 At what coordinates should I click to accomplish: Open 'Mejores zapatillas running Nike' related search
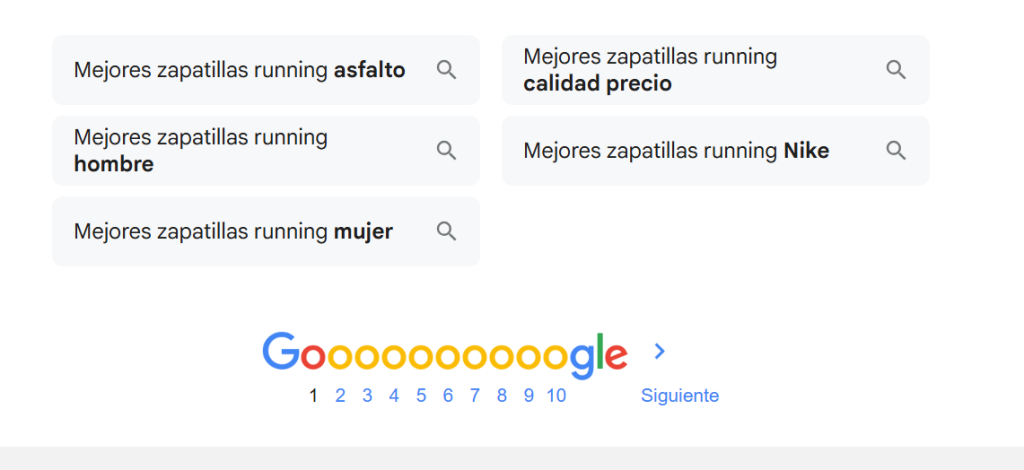pyautogui.click(x=676, y=150)
